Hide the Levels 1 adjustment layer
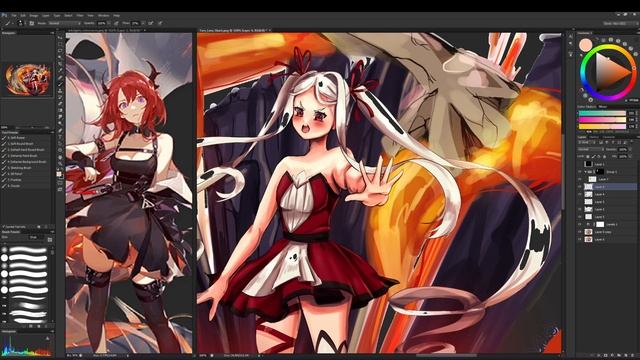The height and width of the screenshot is (360, 640). 580,224
